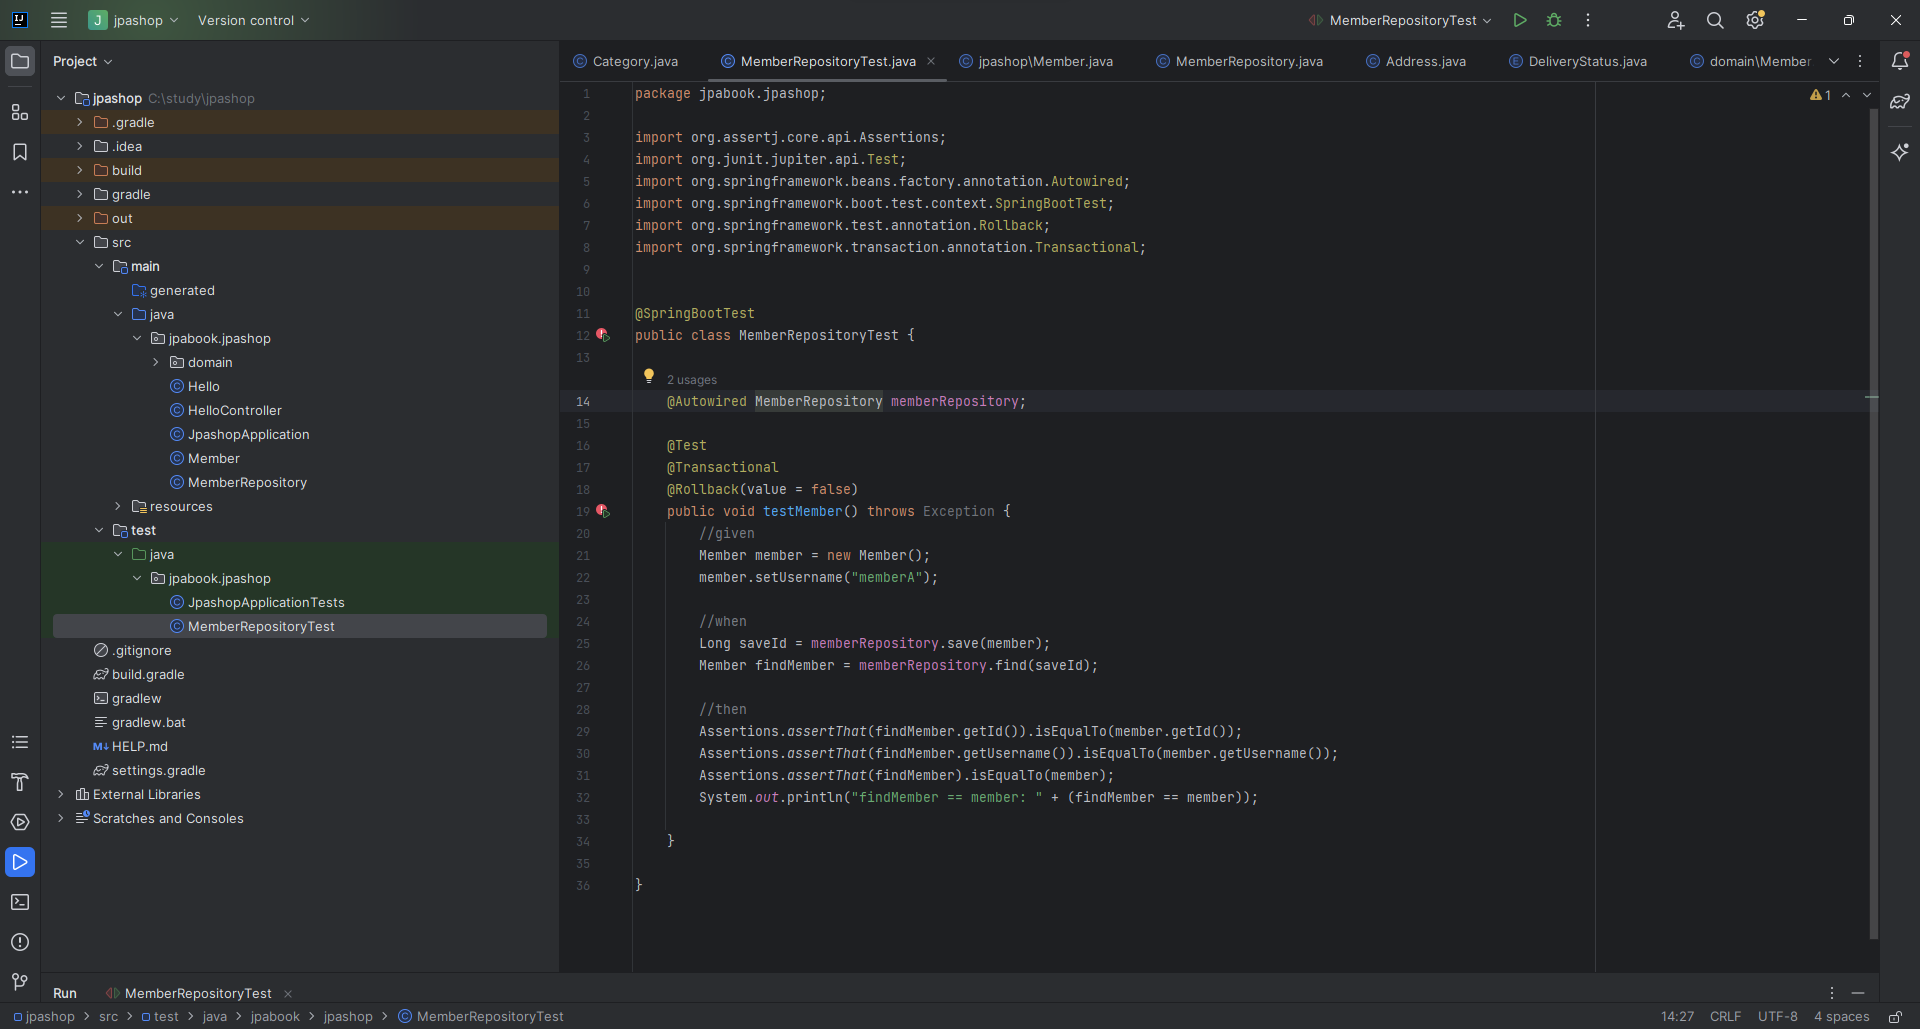Open the Problems tool window
Image resolution: width=1920 pixels, height=1029 pixels.
click(x=20, y=942)
